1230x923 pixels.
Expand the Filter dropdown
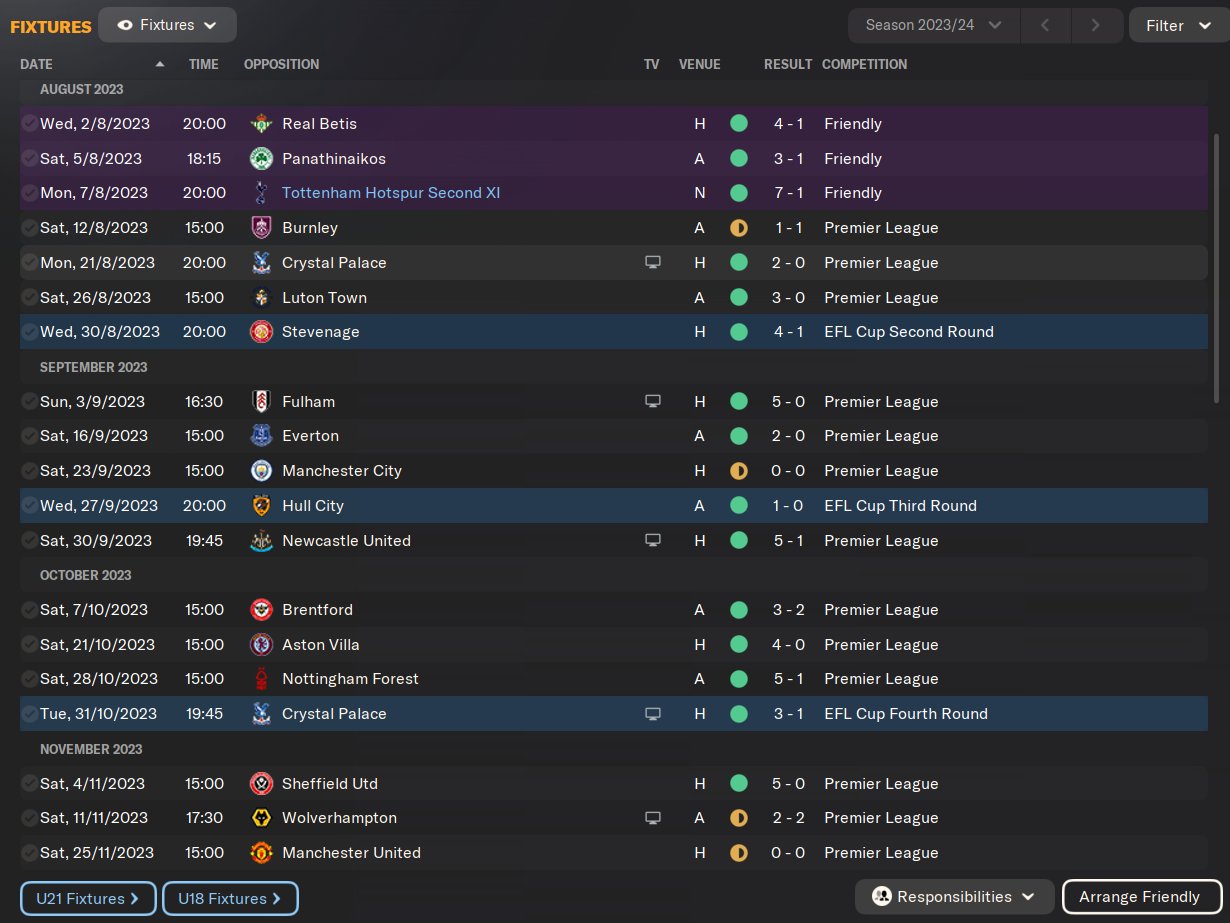1178,25
